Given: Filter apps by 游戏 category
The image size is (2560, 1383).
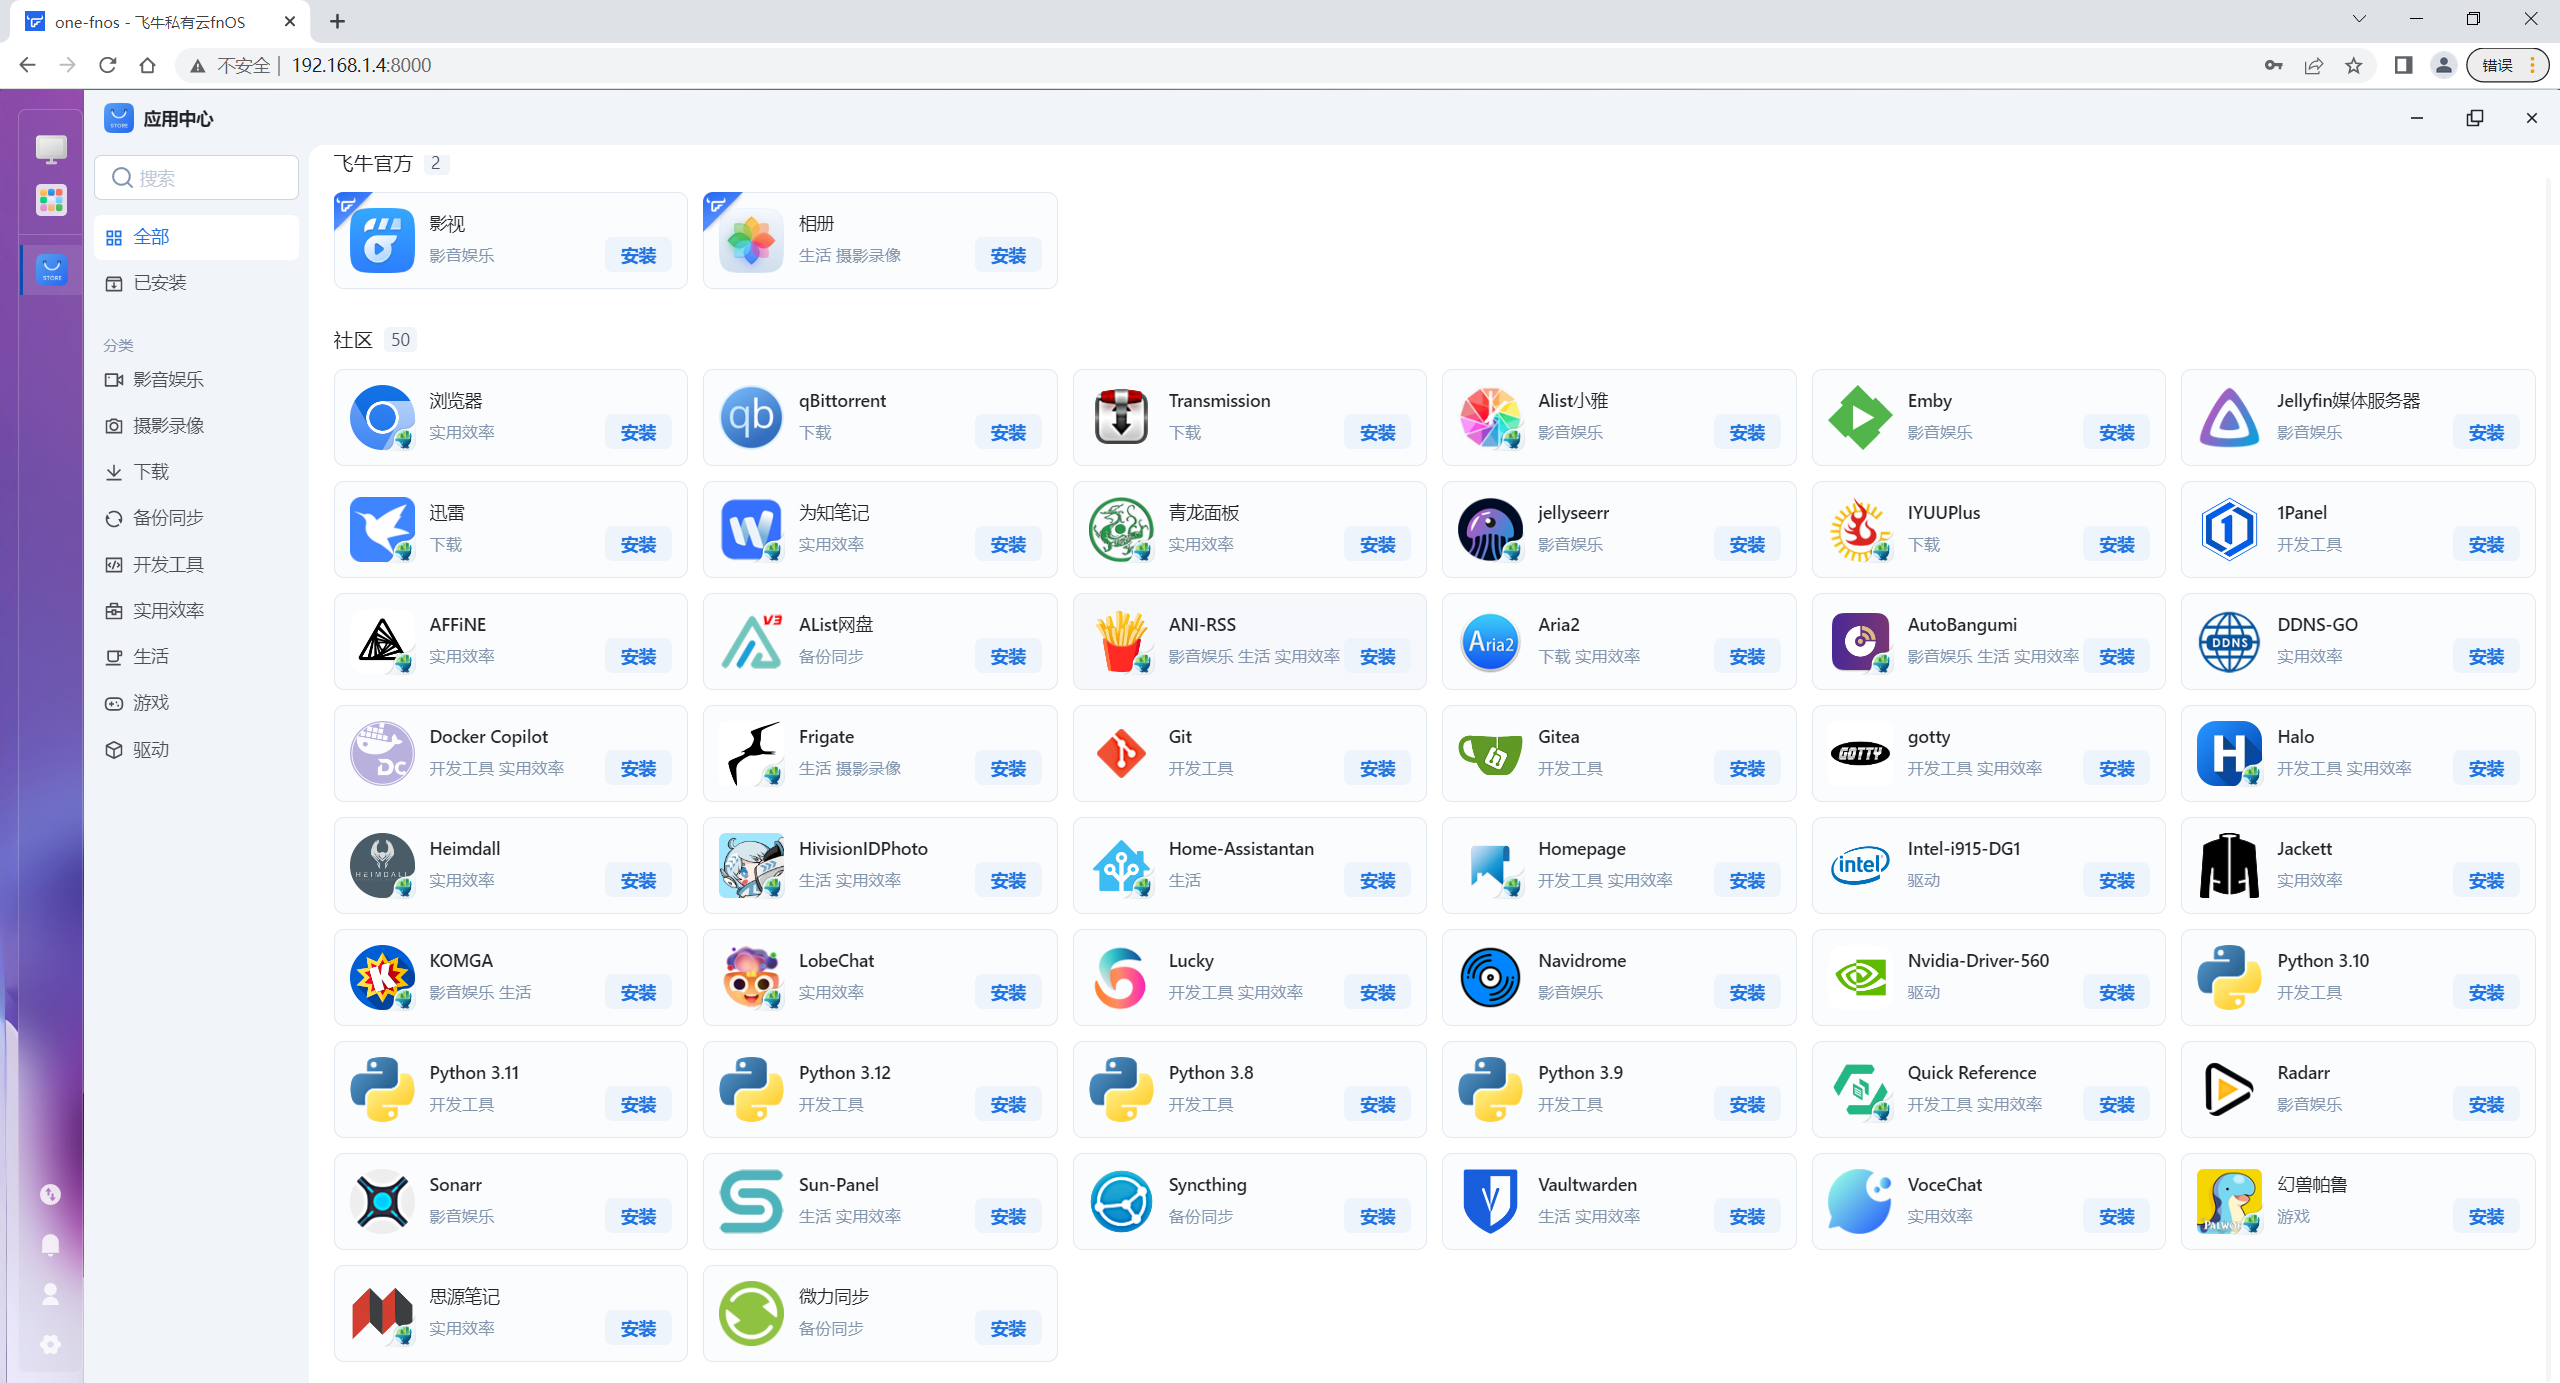Looking at the screenshot, I should (196, 703).
